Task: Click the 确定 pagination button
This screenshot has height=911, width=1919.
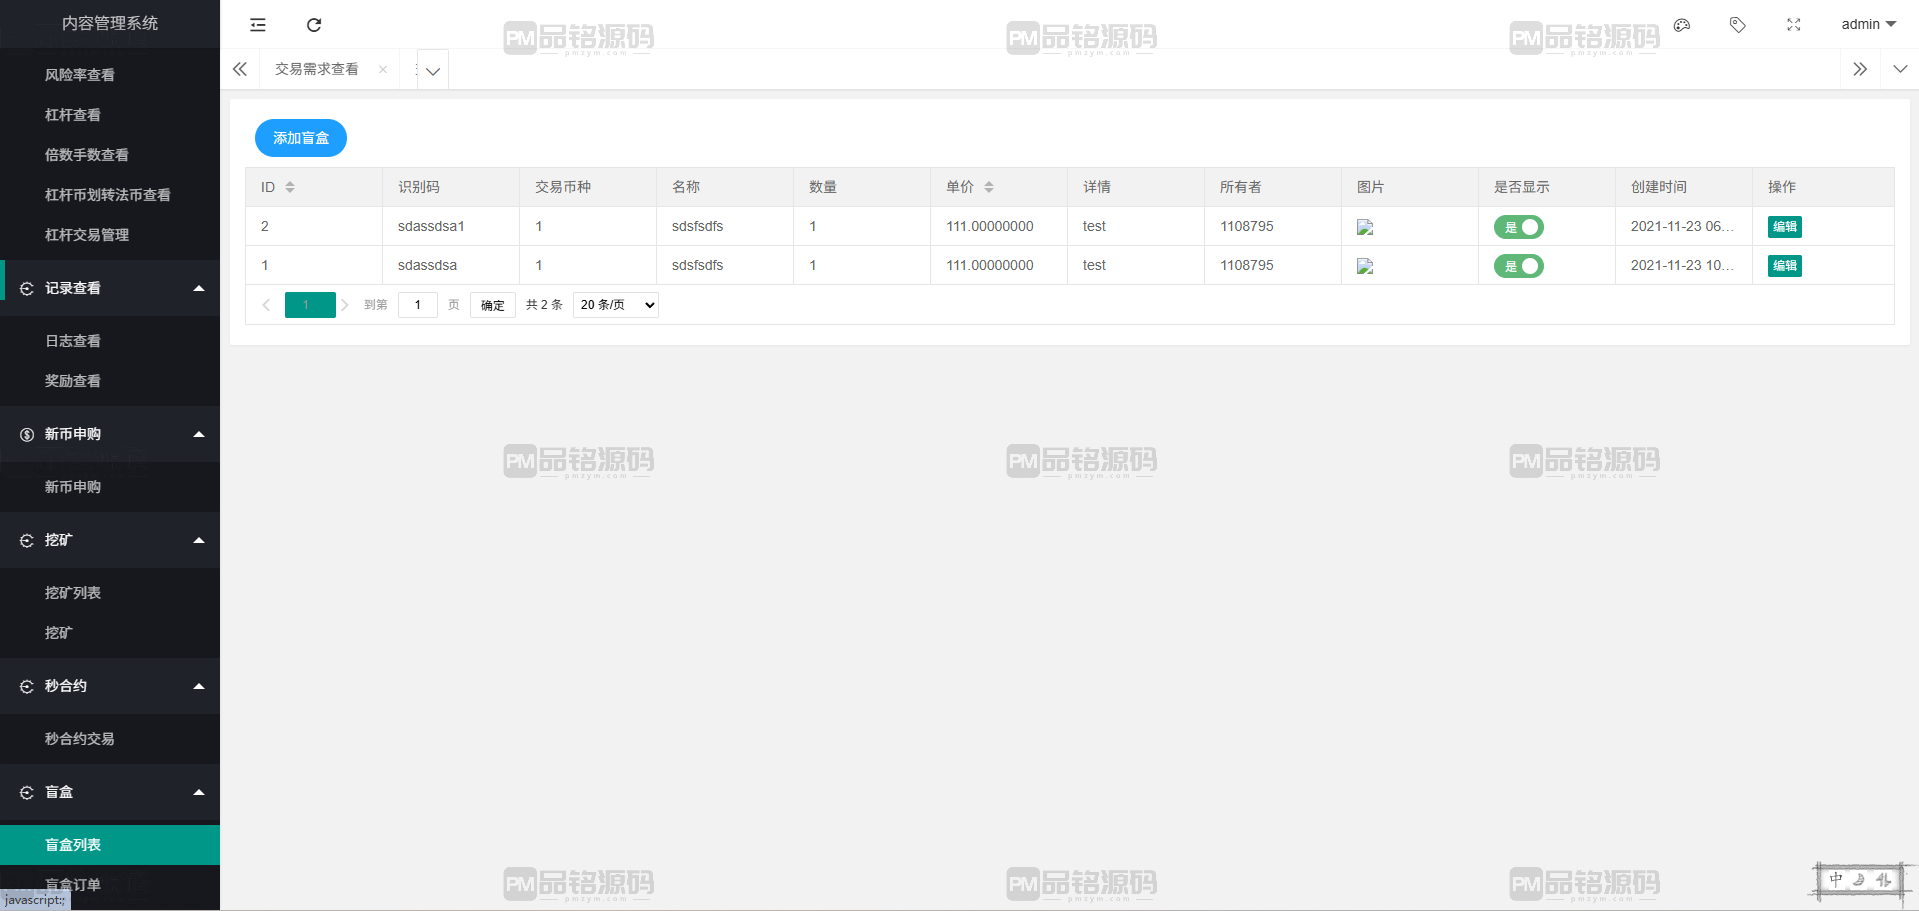Action: pyautogui.click(x=493, y=305)
